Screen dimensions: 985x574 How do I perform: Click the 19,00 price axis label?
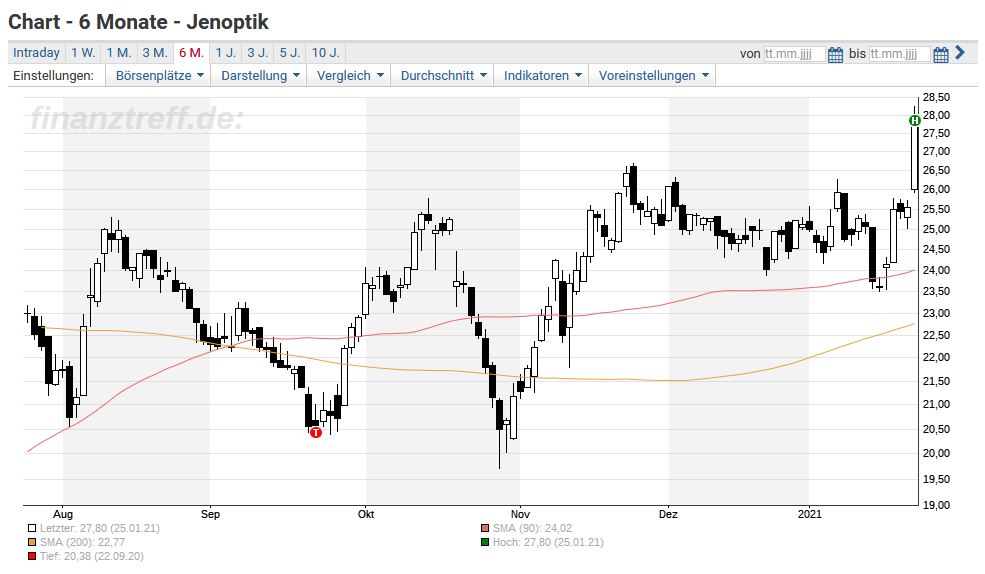coord(937,505)
